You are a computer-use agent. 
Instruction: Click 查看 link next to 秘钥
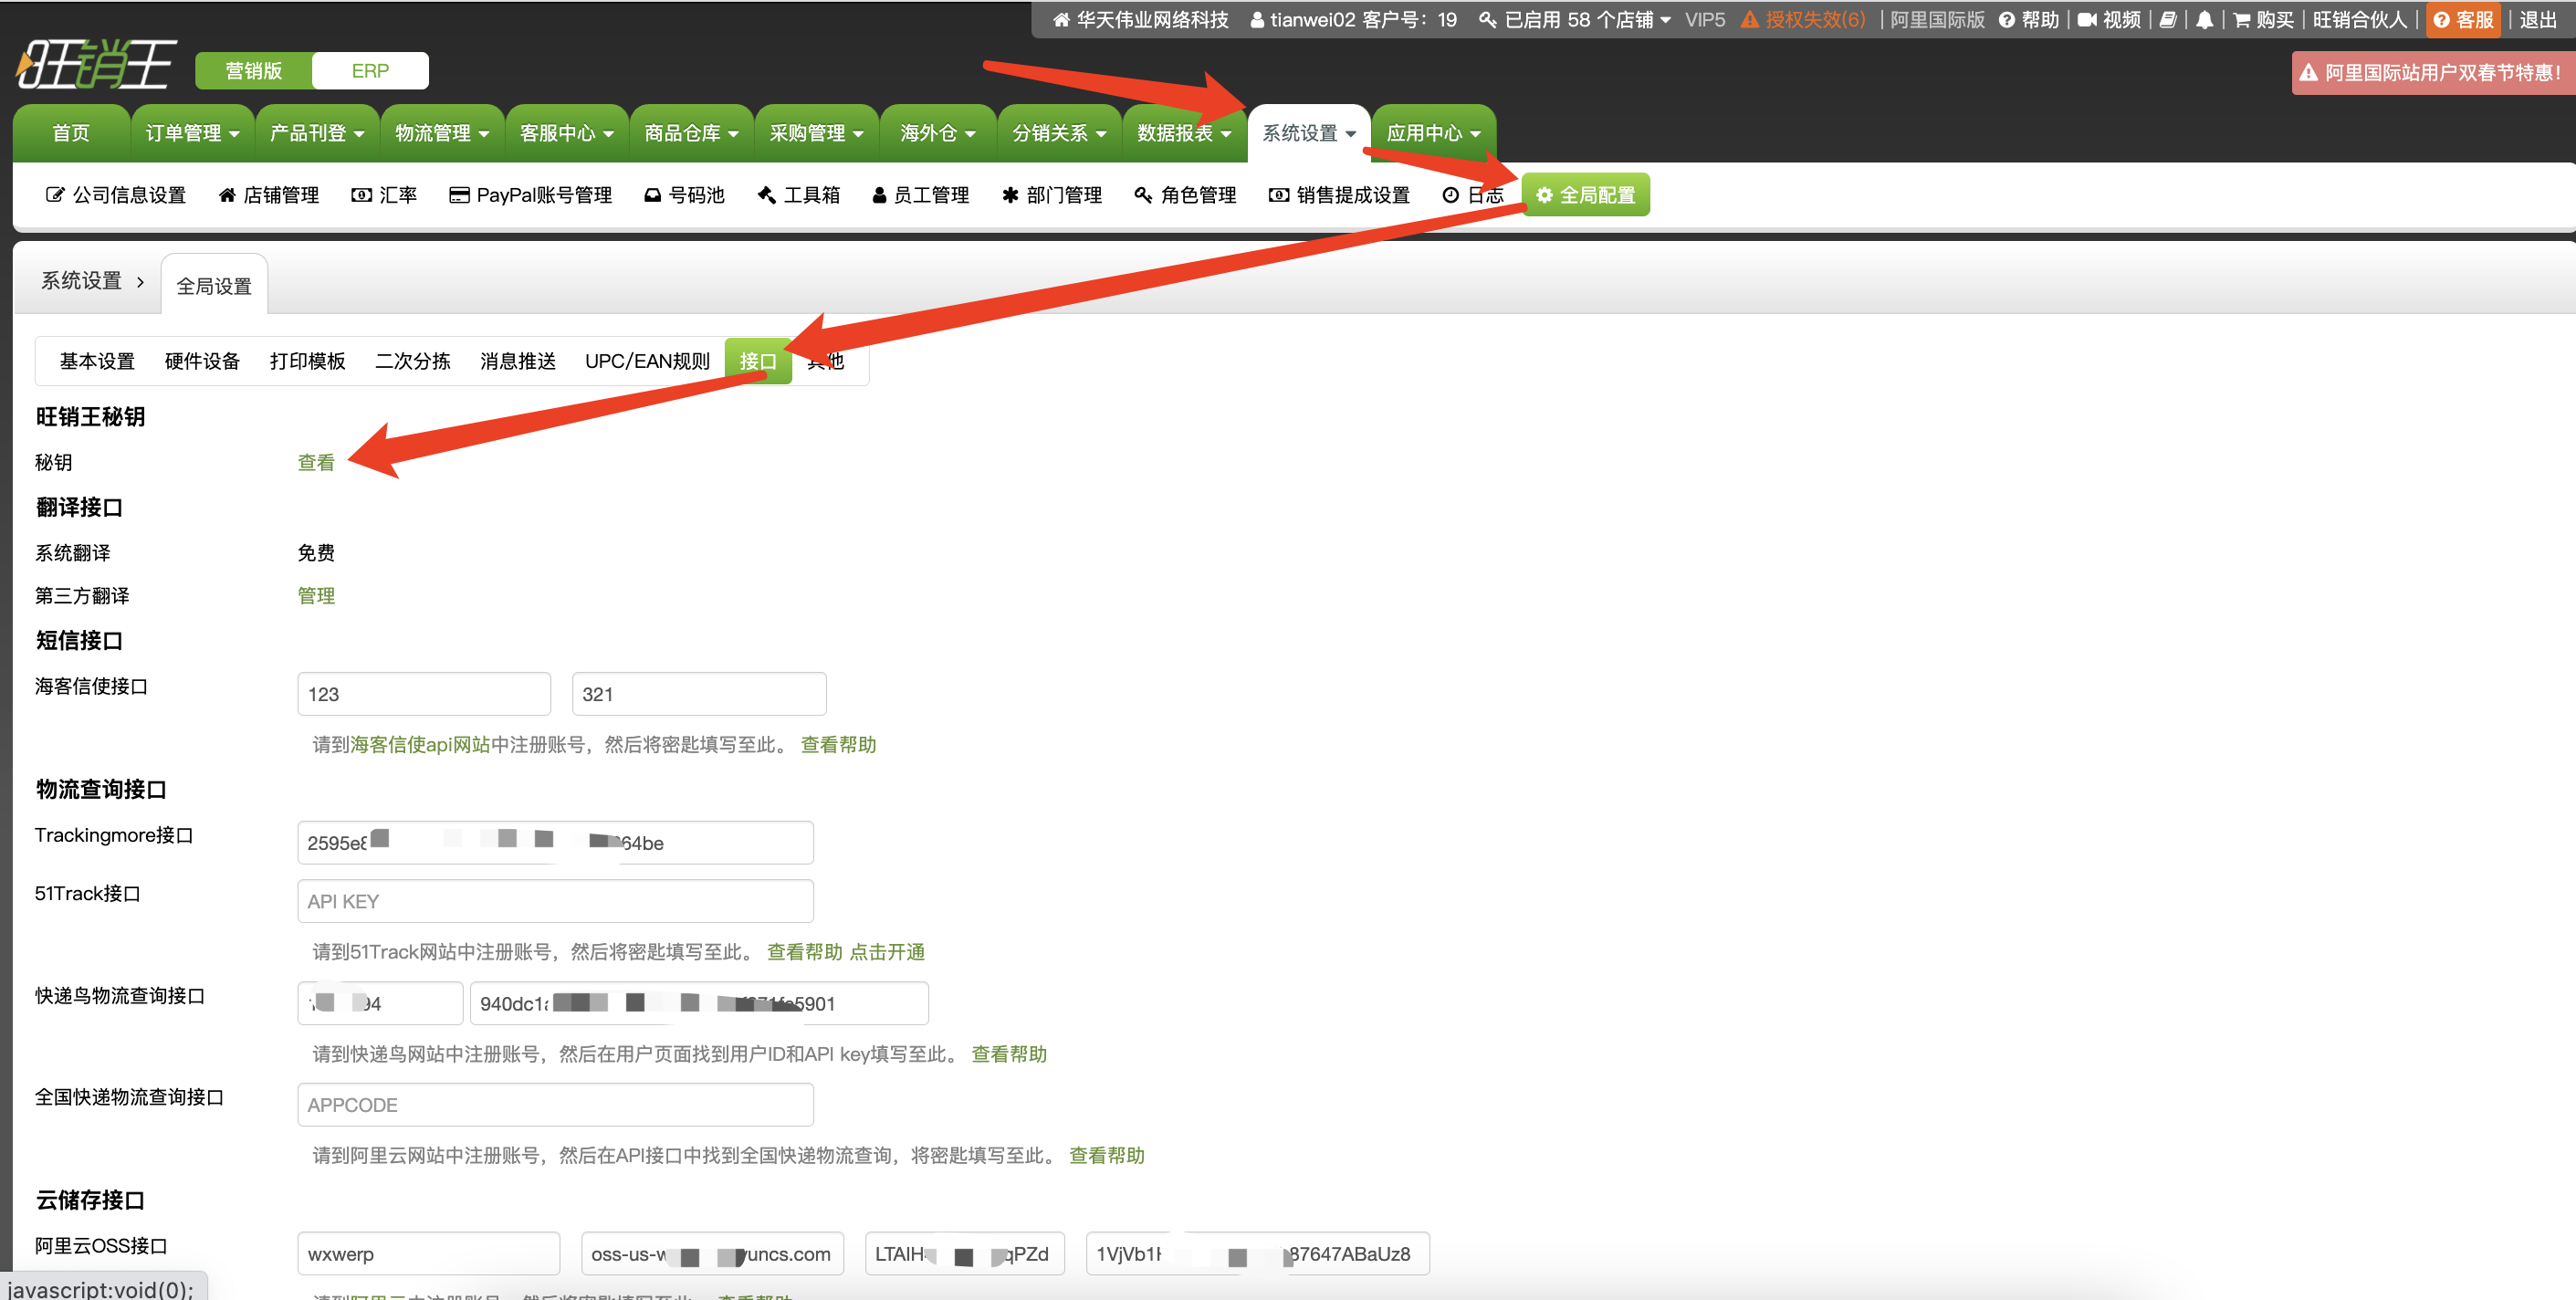316,462
